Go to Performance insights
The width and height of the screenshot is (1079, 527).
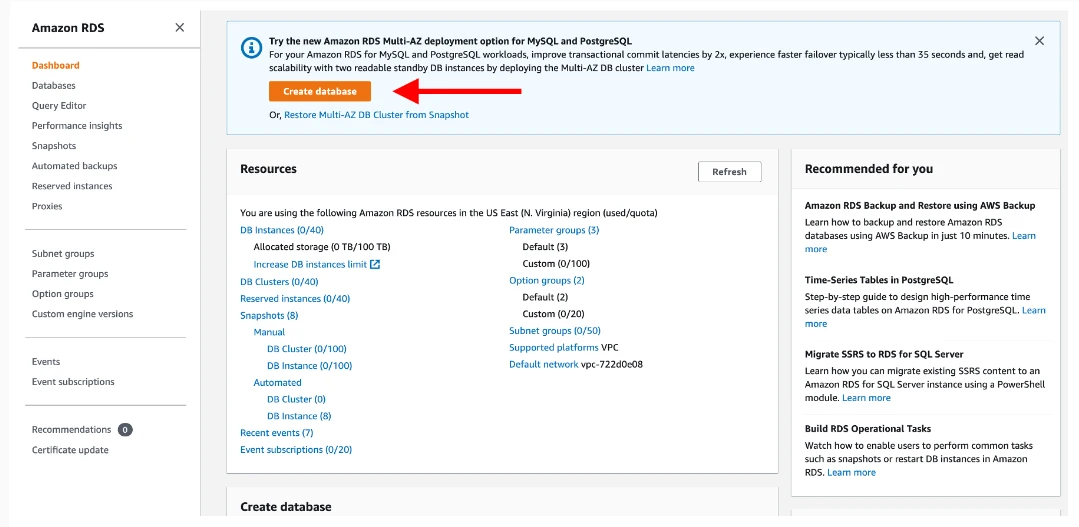tap(77, 126)
